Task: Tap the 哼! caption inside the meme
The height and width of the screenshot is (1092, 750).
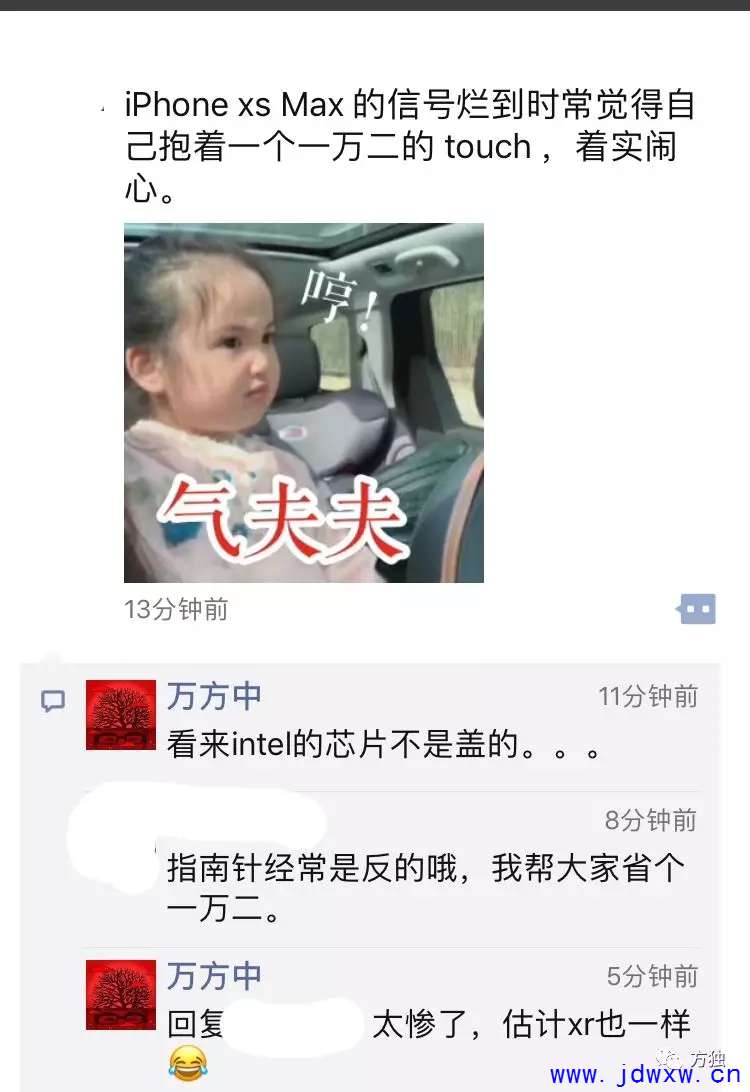Action: (339, 298)
